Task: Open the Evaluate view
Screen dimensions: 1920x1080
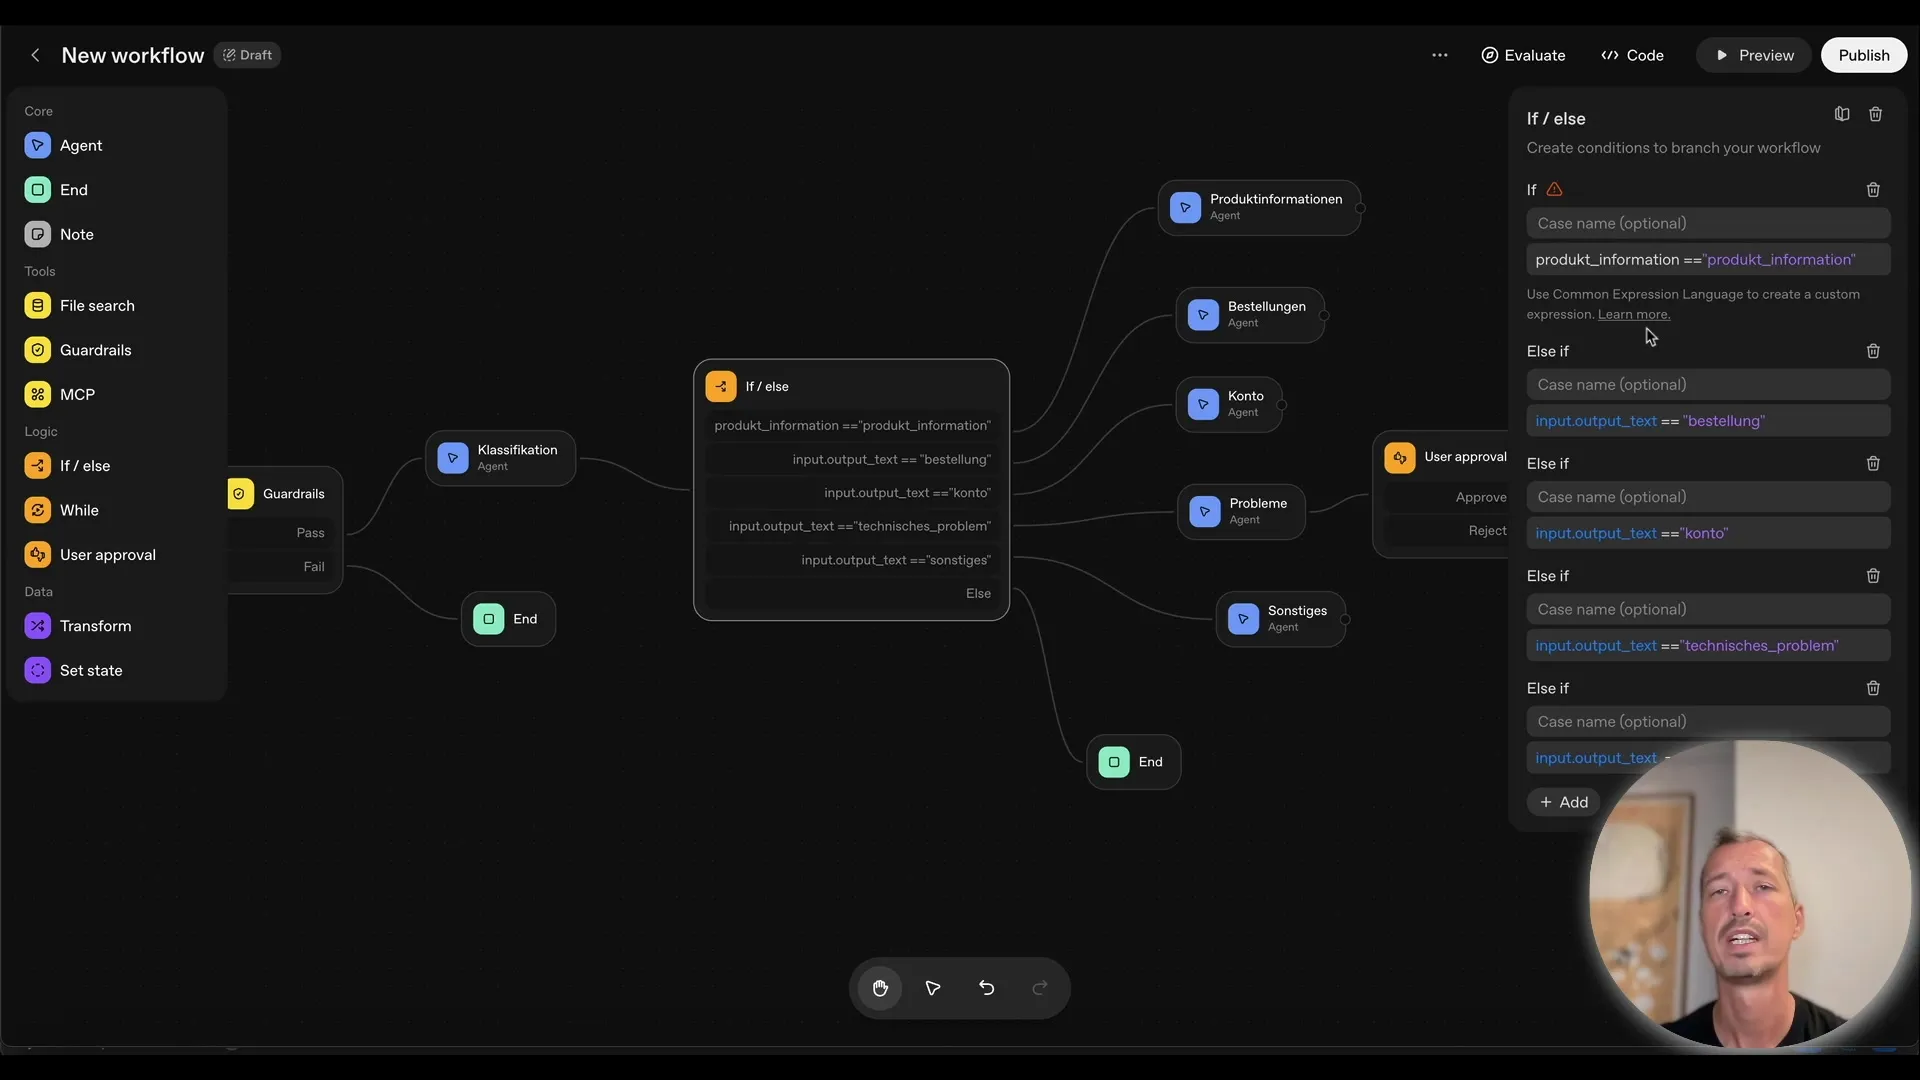Action: point(1523,55)
